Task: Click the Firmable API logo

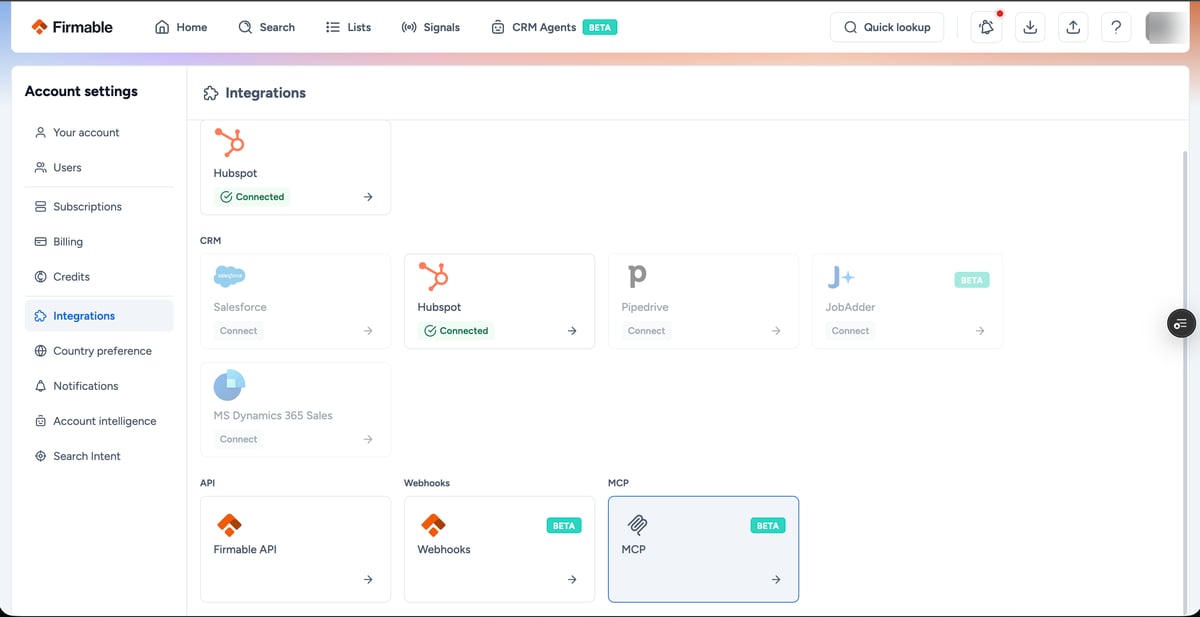Action: point(229,524)
